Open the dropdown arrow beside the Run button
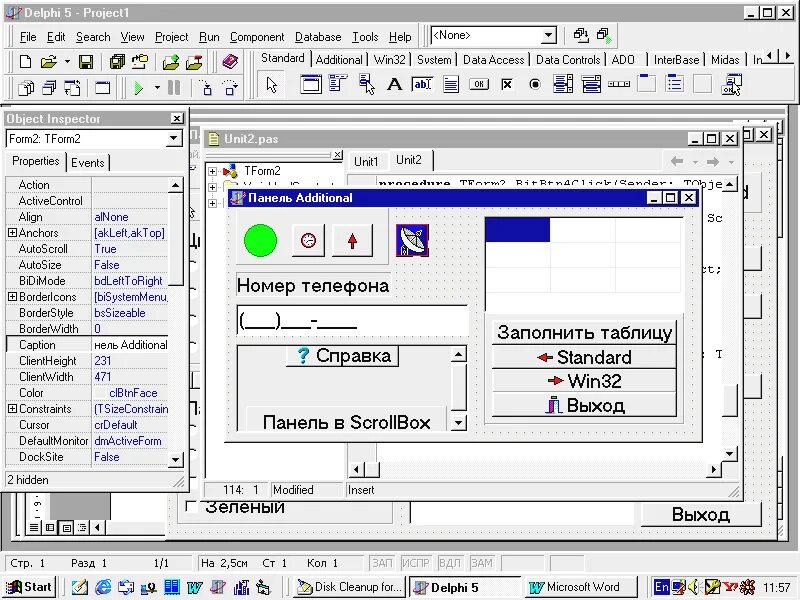The image size is (800, 600). point(157,88)
